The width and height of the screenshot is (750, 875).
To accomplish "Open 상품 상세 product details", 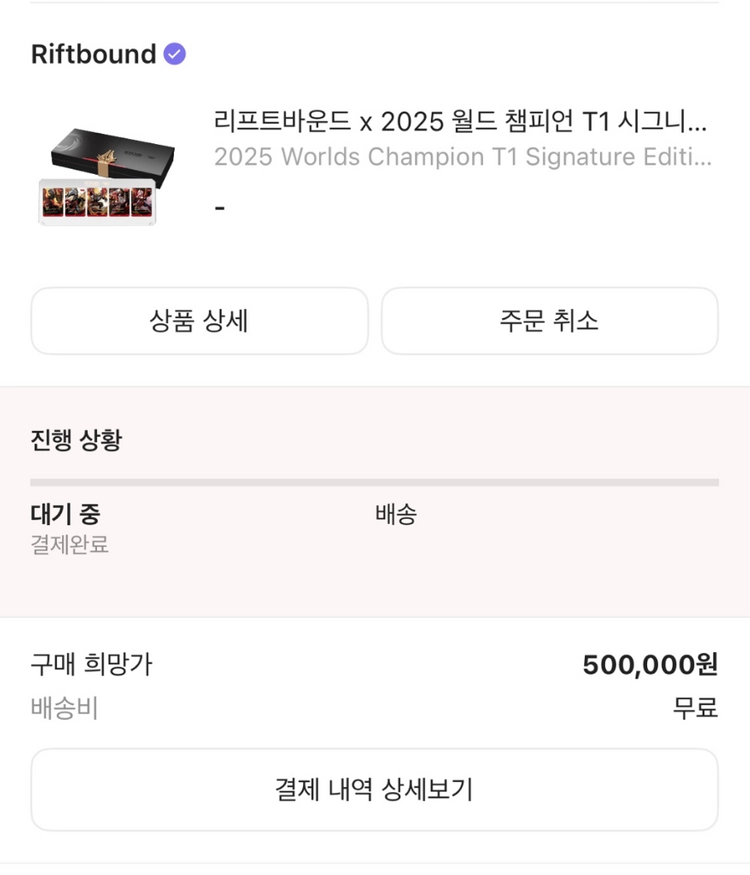I will tap(199, 321).
